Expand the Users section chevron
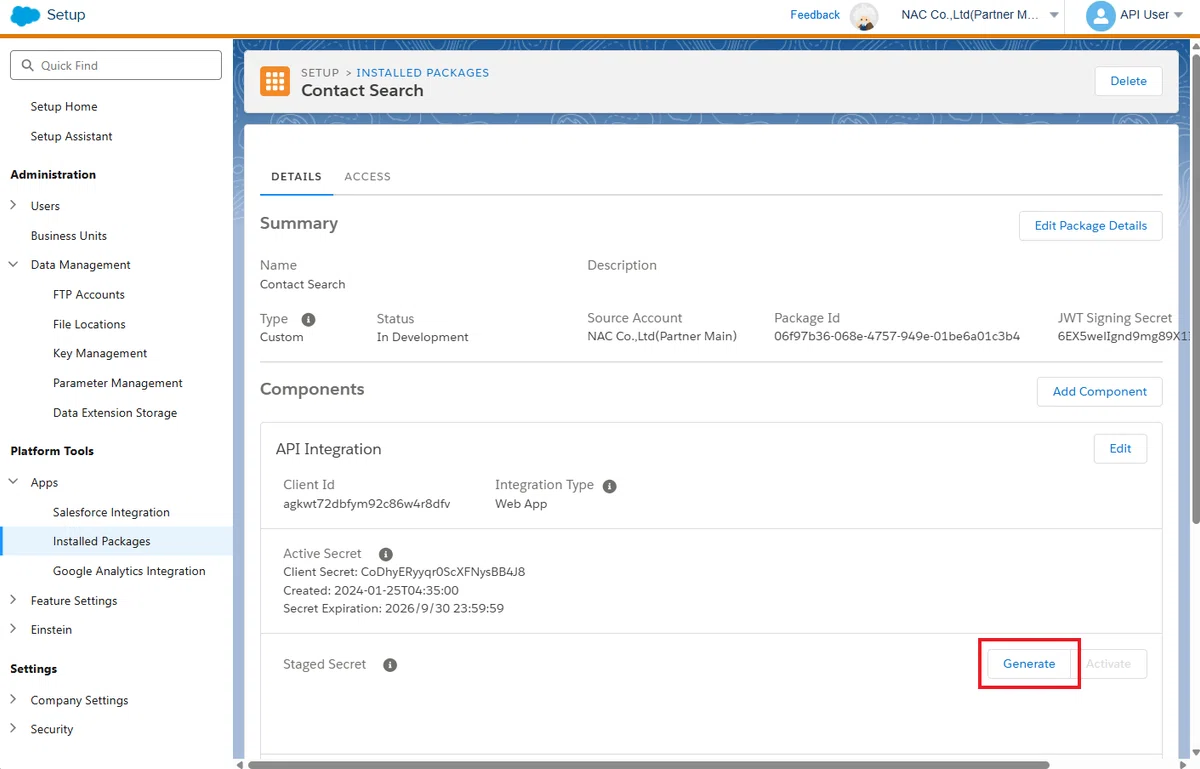This screenshot has width=1200, height=769. [13, 206]
